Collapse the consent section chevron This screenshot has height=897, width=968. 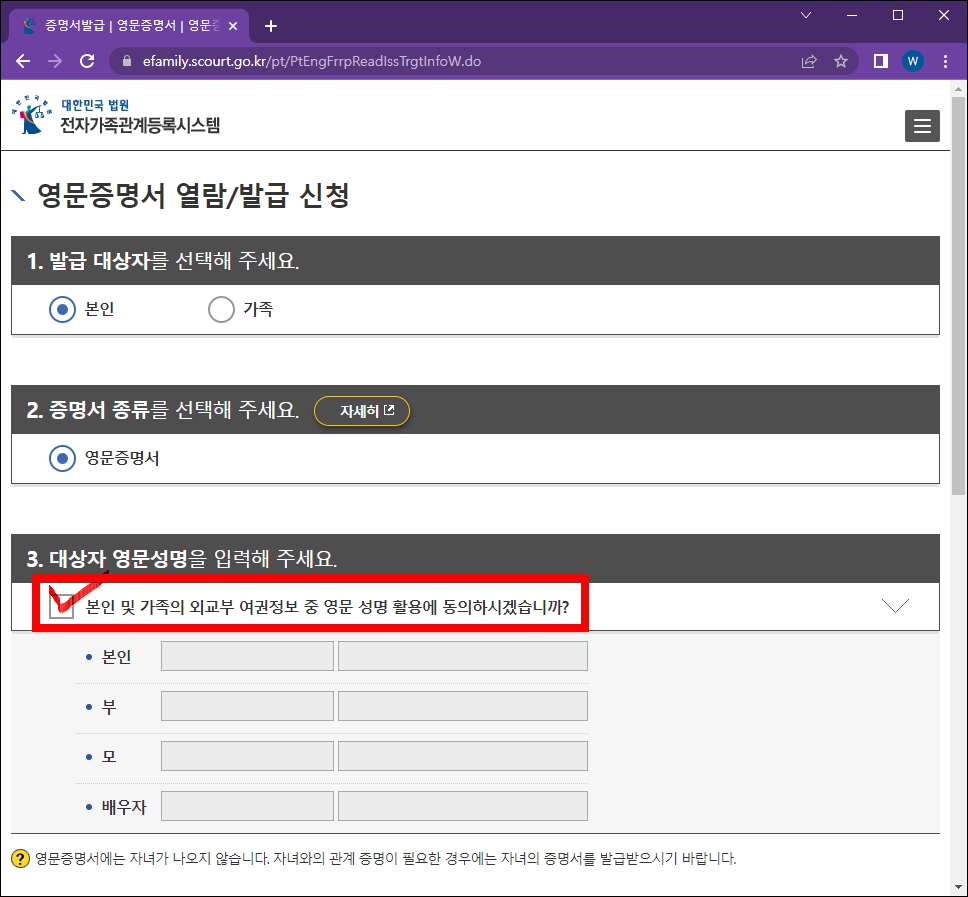[x=896, y=604]
